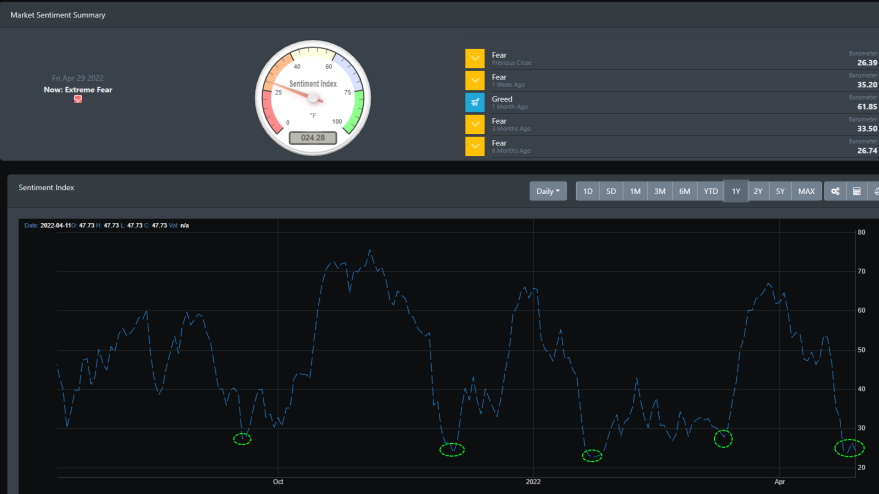The height and width of the screenshot is (494, 879).
Task: Select the 2Y time range
Action: pyautogui.click(x=758, y=191)
